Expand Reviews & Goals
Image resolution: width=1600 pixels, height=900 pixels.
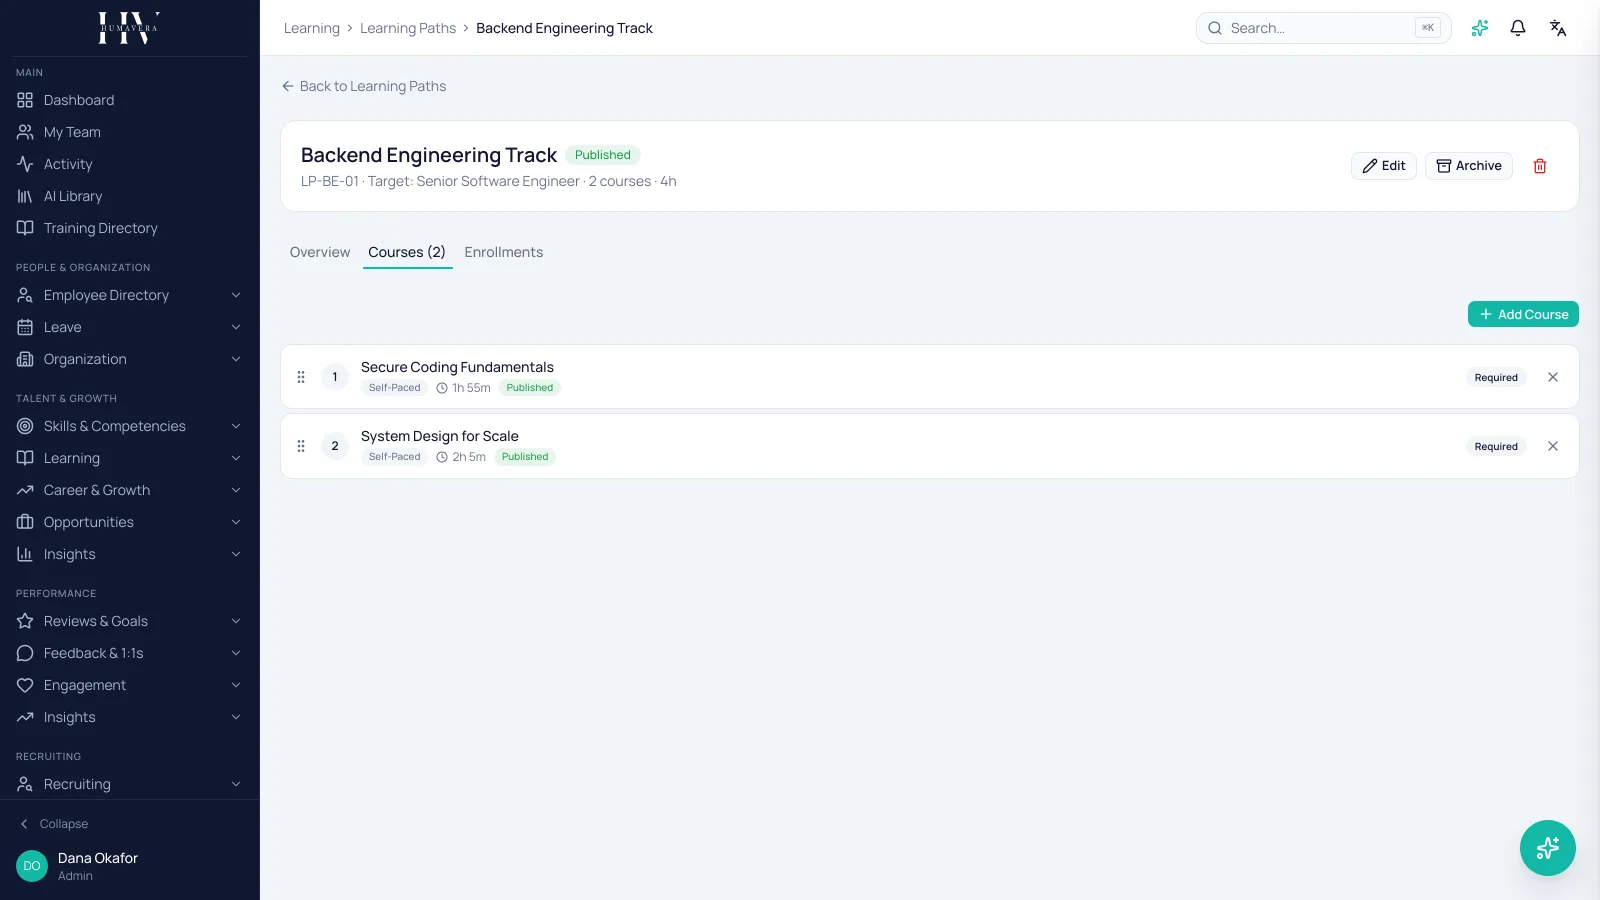(x=129, y=621)
